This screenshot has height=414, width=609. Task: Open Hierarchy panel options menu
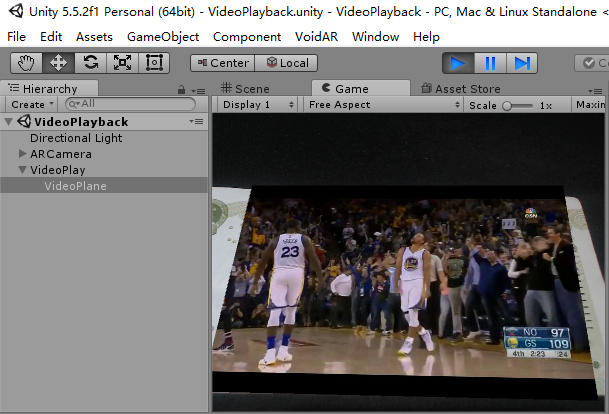pos(198,91)
